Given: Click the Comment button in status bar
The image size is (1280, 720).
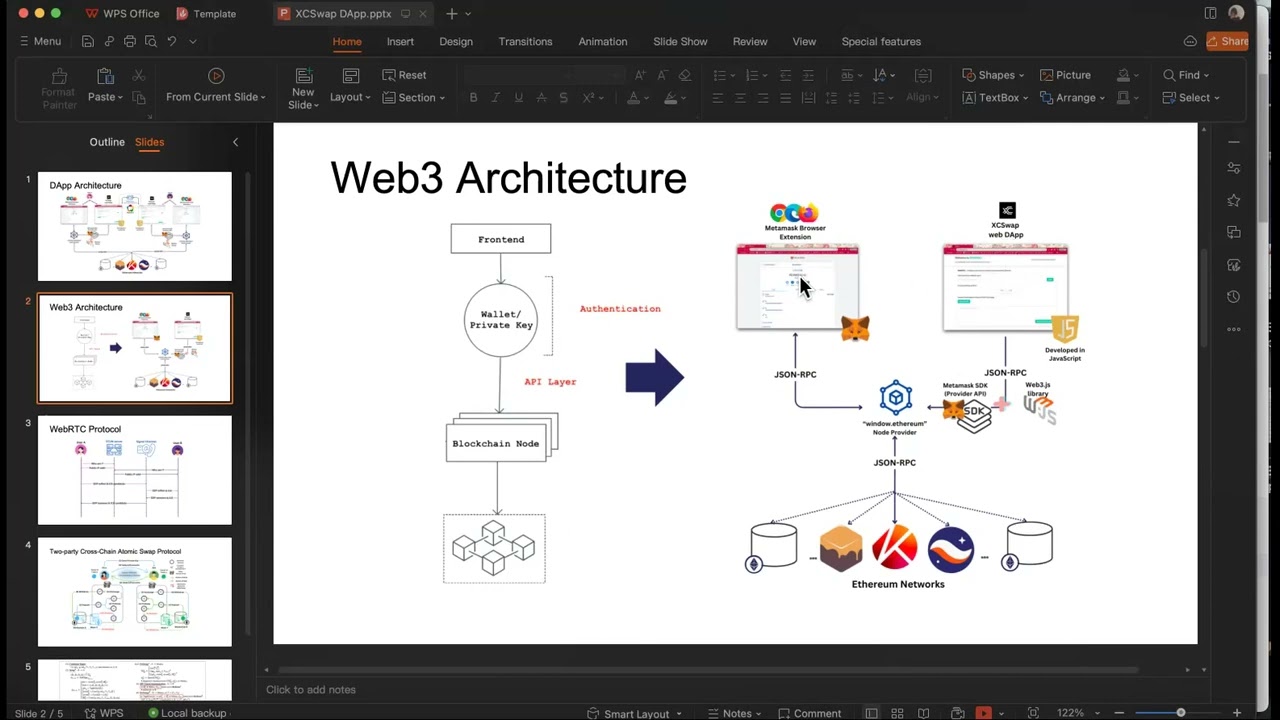Looking at the screenshot, I should coord(808,713).
